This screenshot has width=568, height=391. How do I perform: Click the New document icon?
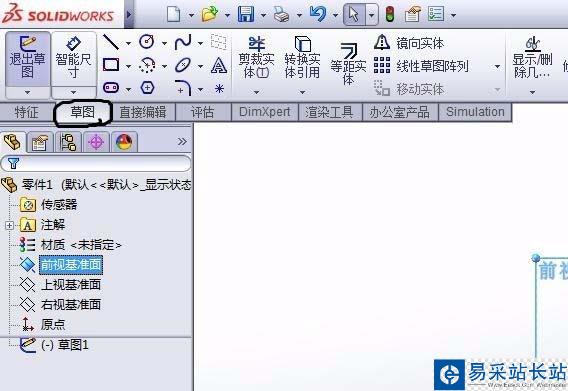(174, 14)
